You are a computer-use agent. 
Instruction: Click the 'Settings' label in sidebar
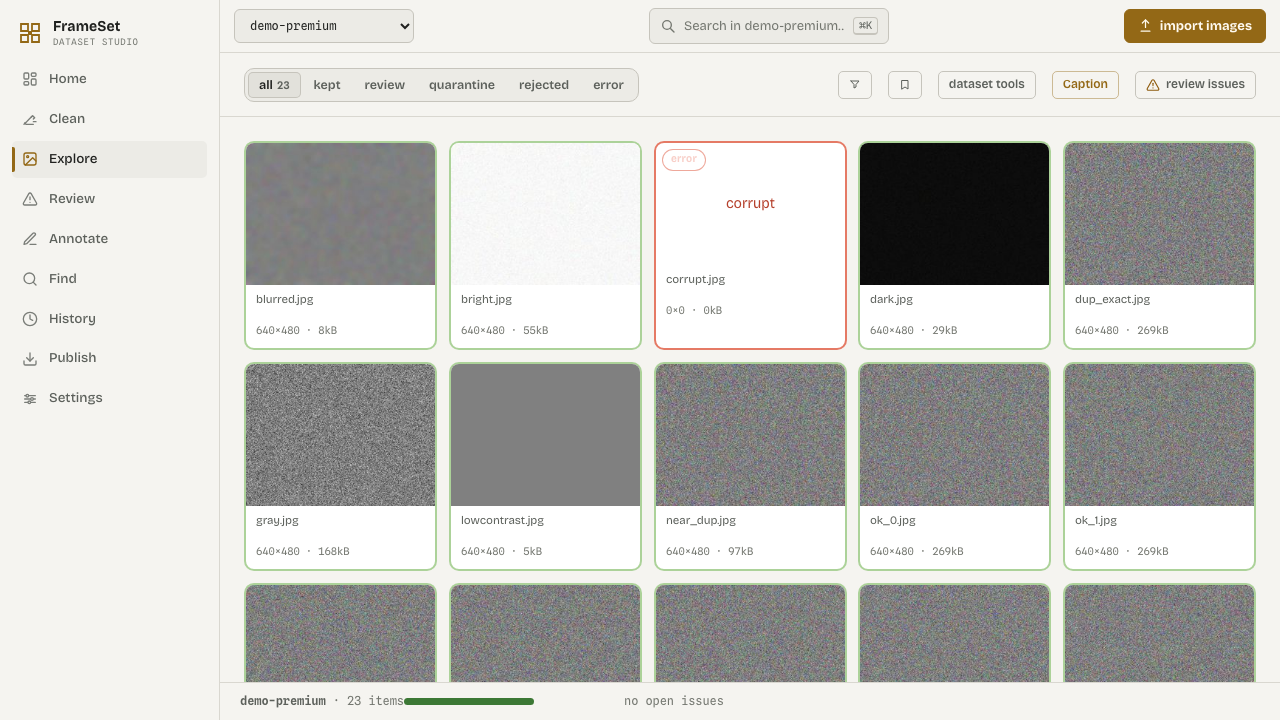pyautogui.click(x=76, y=398)
